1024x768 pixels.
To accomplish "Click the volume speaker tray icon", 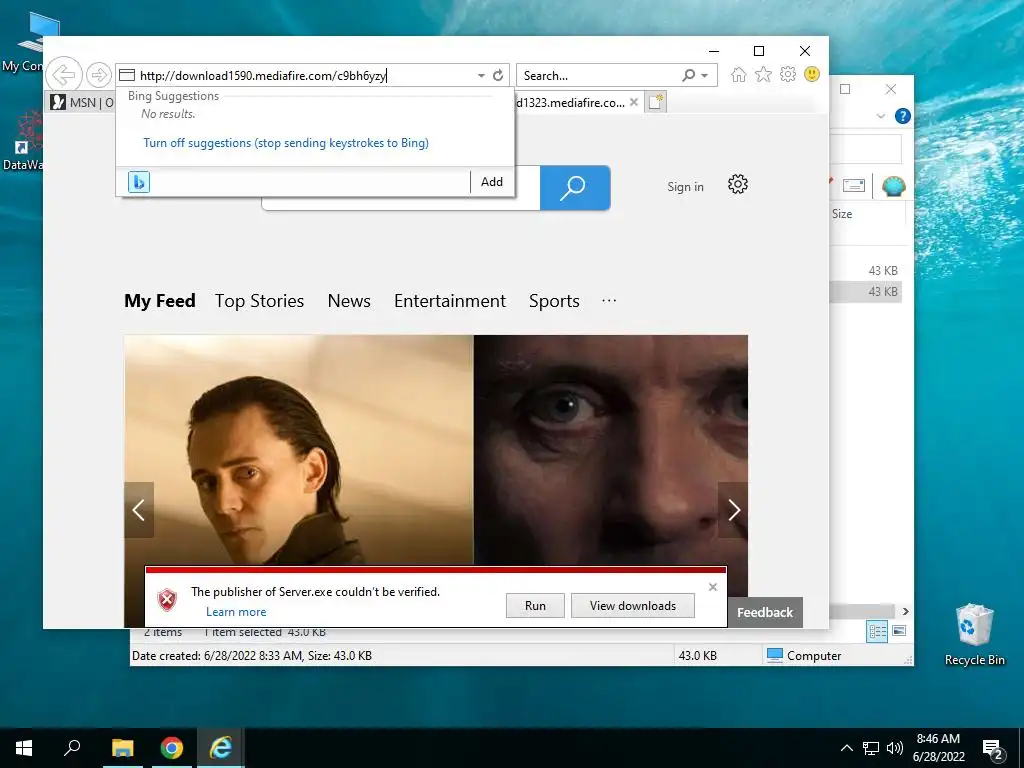I will pos(895,748).
